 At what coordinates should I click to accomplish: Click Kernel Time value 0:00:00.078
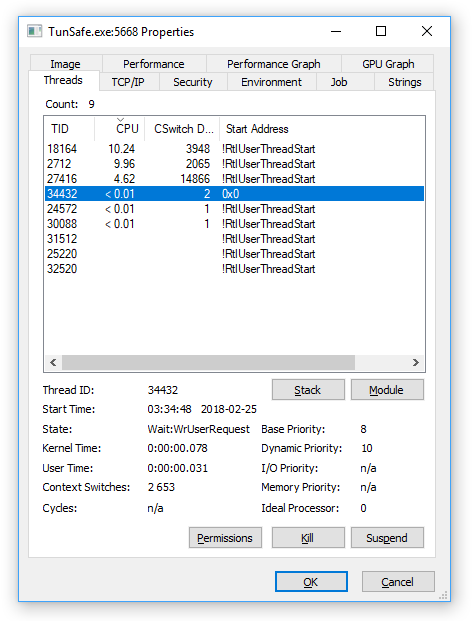coord(177,448)
